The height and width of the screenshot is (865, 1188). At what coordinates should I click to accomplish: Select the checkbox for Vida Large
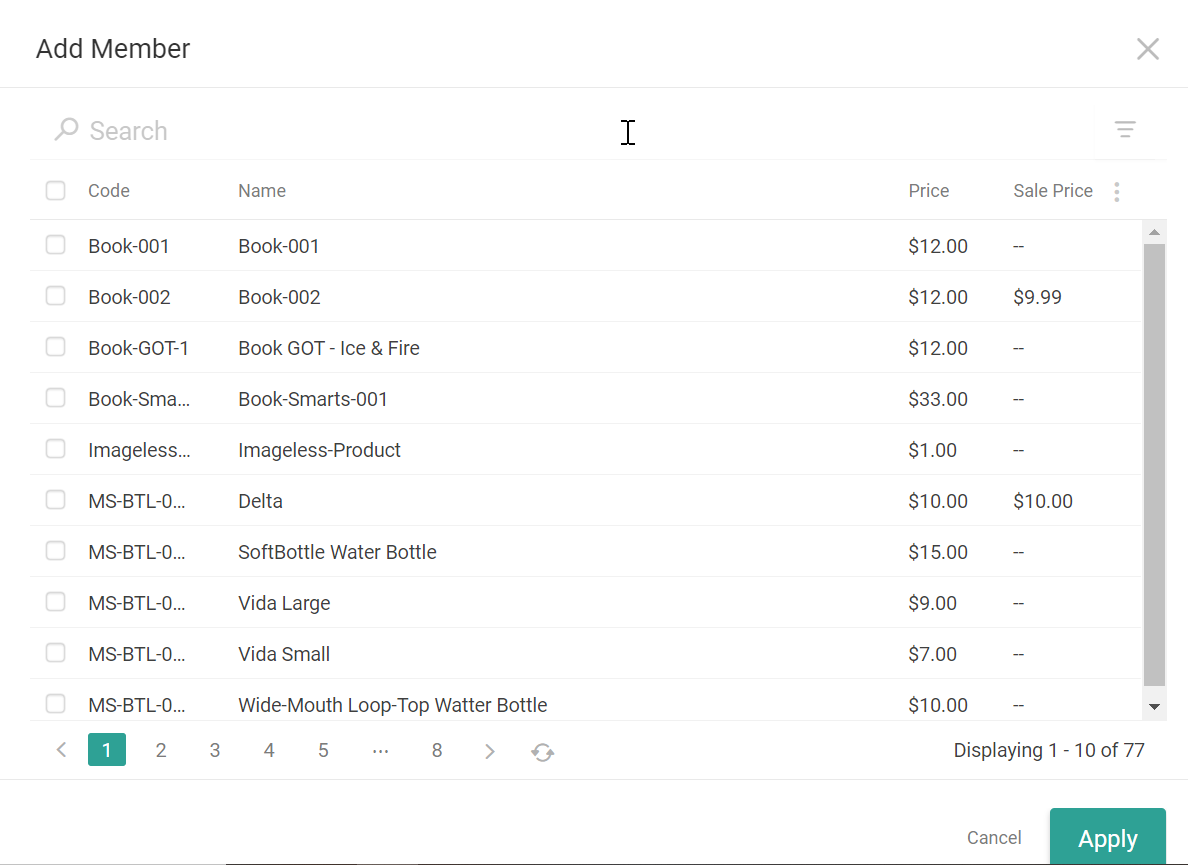point(55,601)
